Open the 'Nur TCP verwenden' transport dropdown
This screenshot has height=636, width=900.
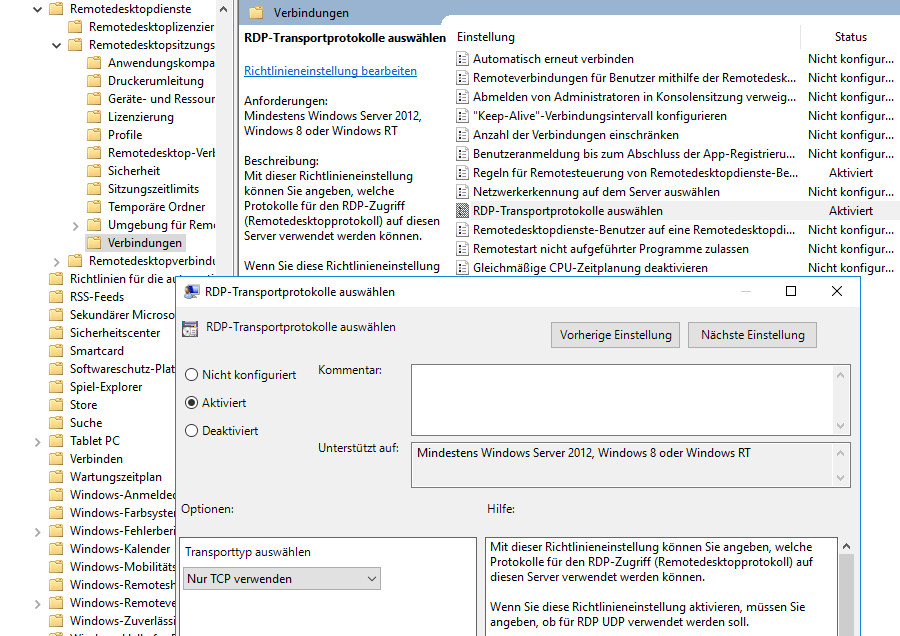click(281, 579)
